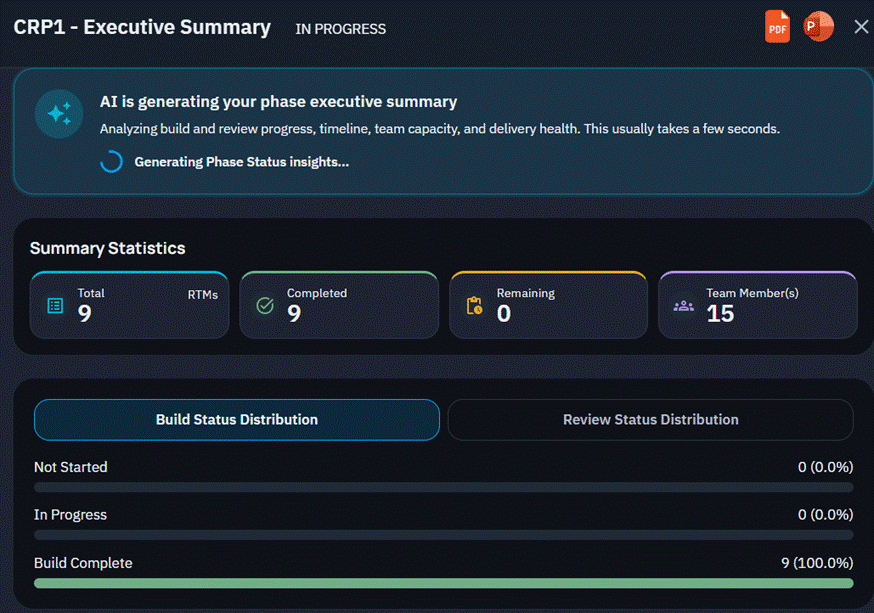Viewport: 874px width, 613px height.
Task: Export summary to PowerPoint icon
Action: point(818,26)
